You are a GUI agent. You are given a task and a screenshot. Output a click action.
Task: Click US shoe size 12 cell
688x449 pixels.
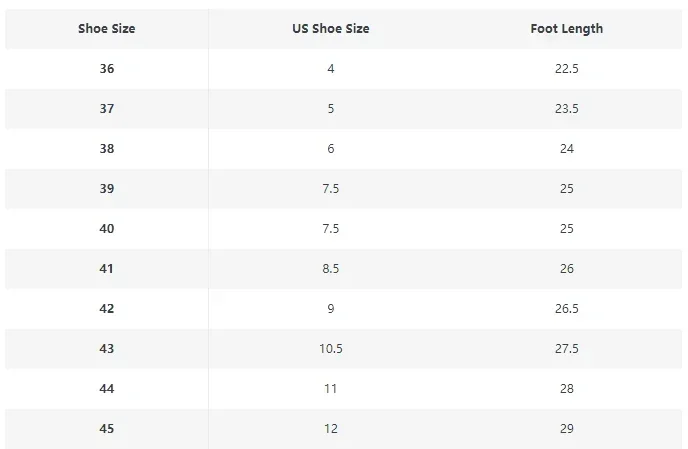click(330, 429)
